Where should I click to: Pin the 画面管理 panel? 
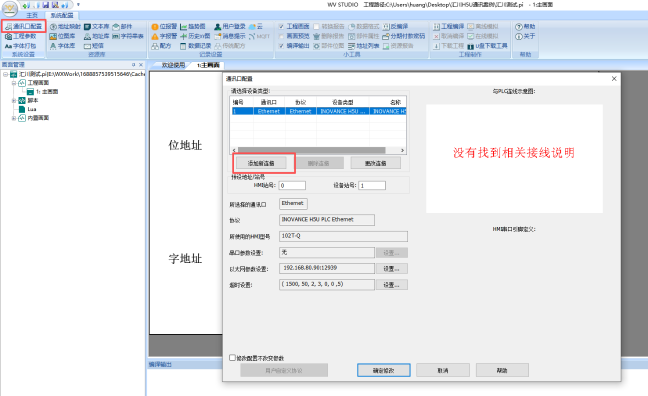click(133, 65)
